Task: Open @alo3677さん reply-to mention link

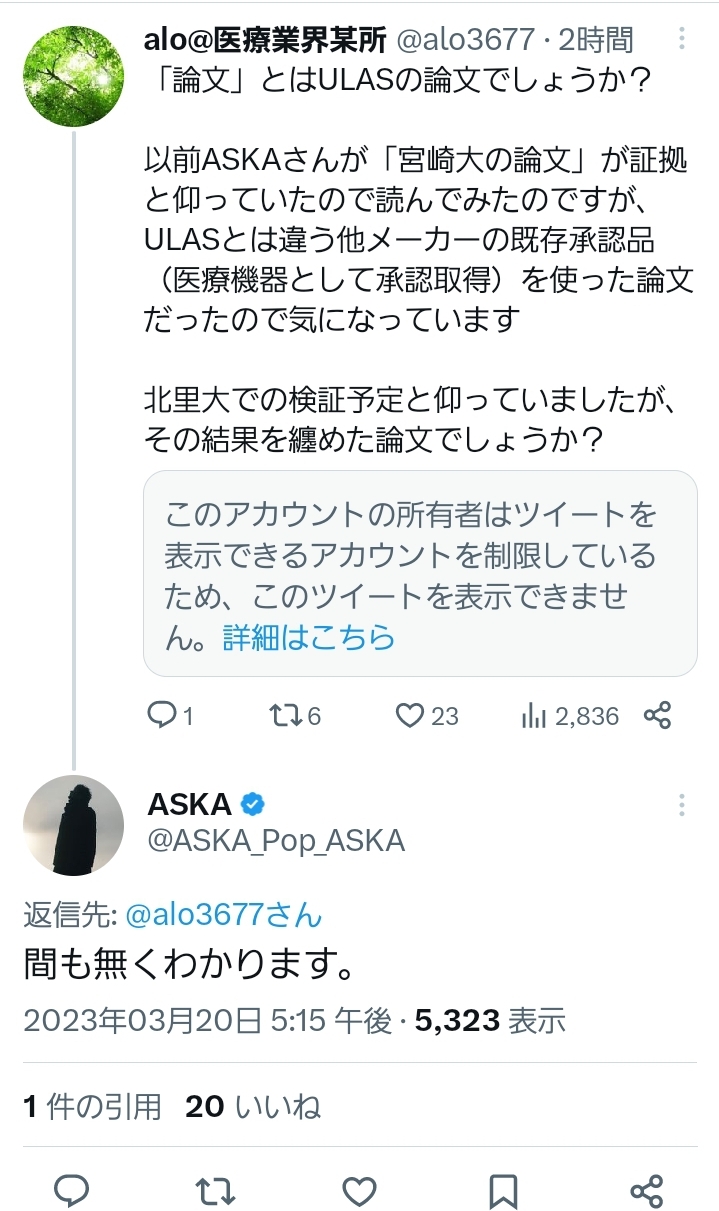Action: coord(222,914)
